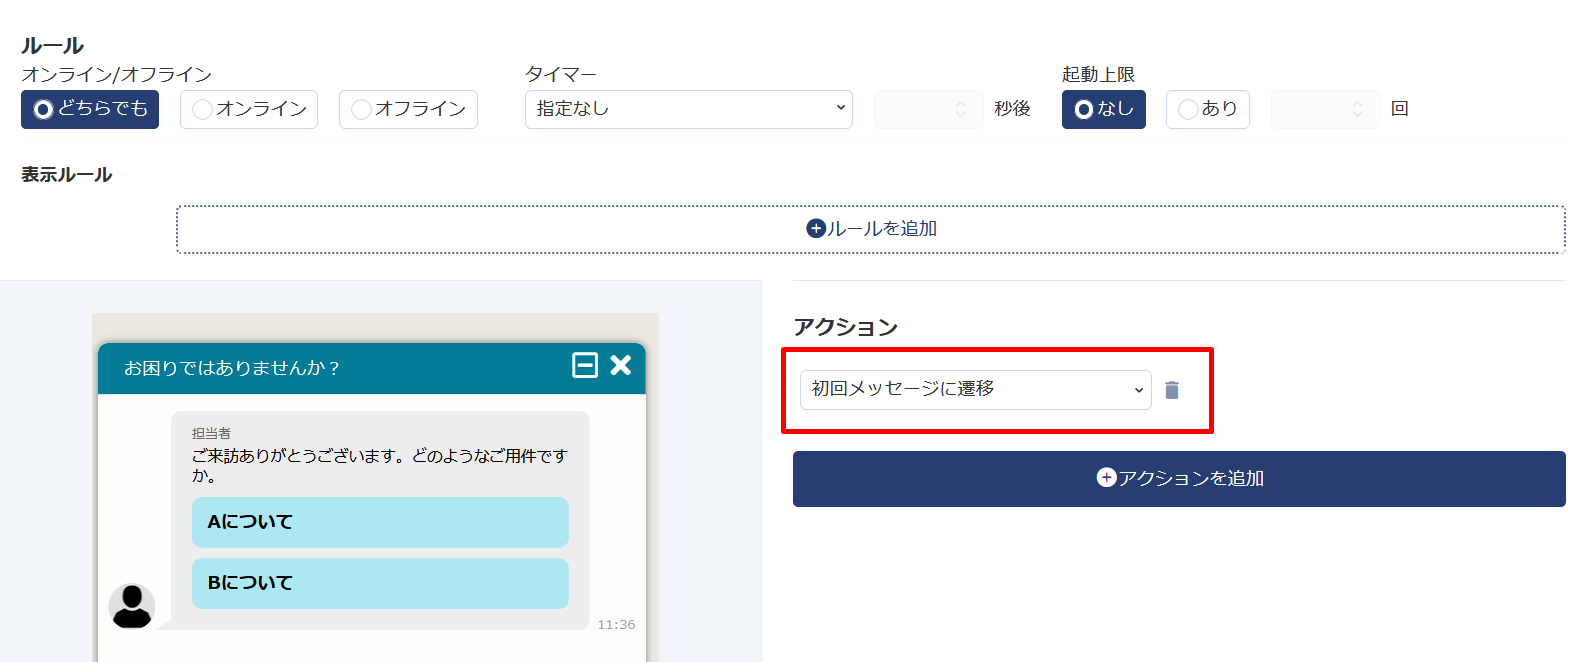Select the オフライン radio option
Screen dimensions: 1593x662
[x=408, y=109]
